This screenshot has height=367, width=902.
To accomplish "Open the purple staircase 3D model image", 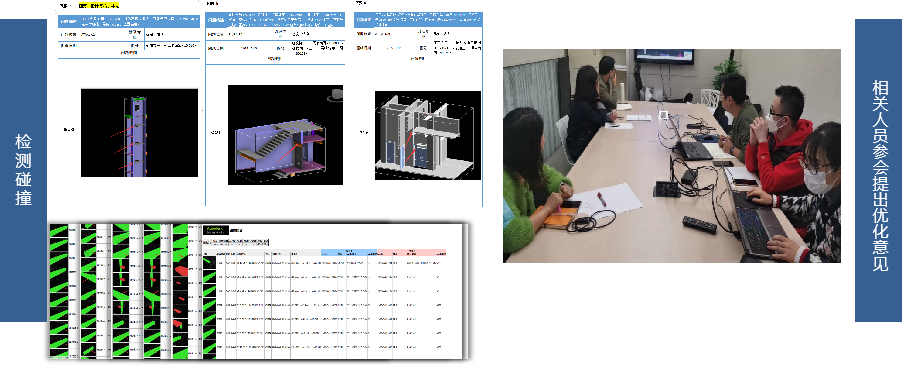I will click(285, 135).
